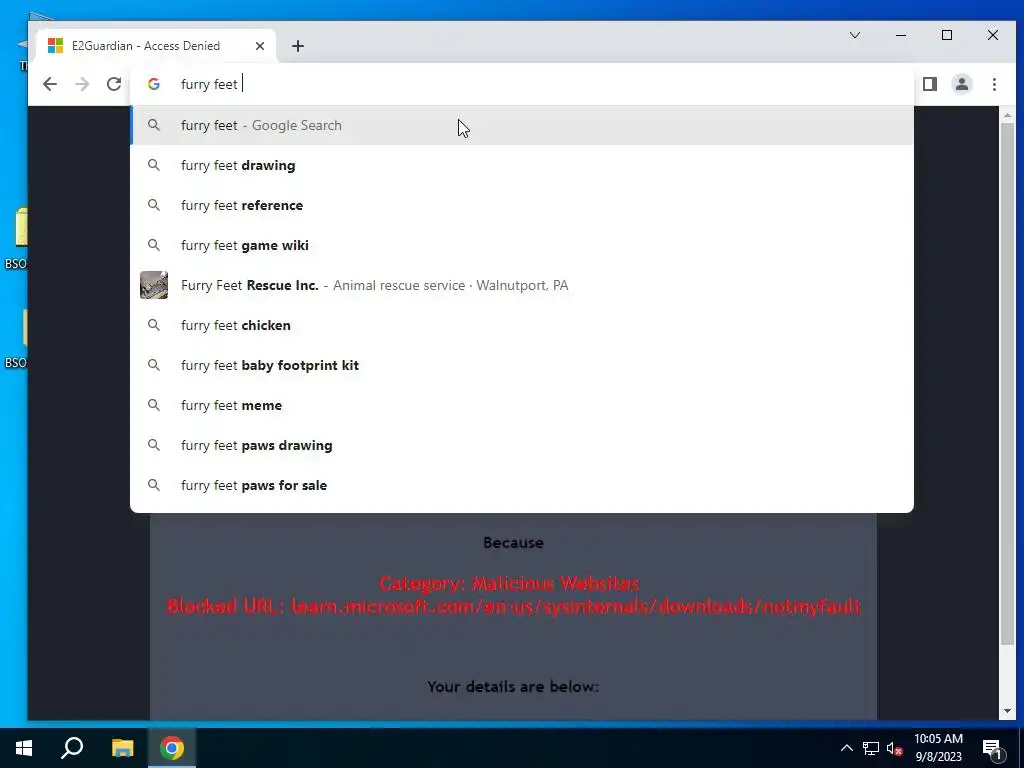Open the notification center icon
The width and height of the screenshot is (1024, 768).
coord(992,748)
